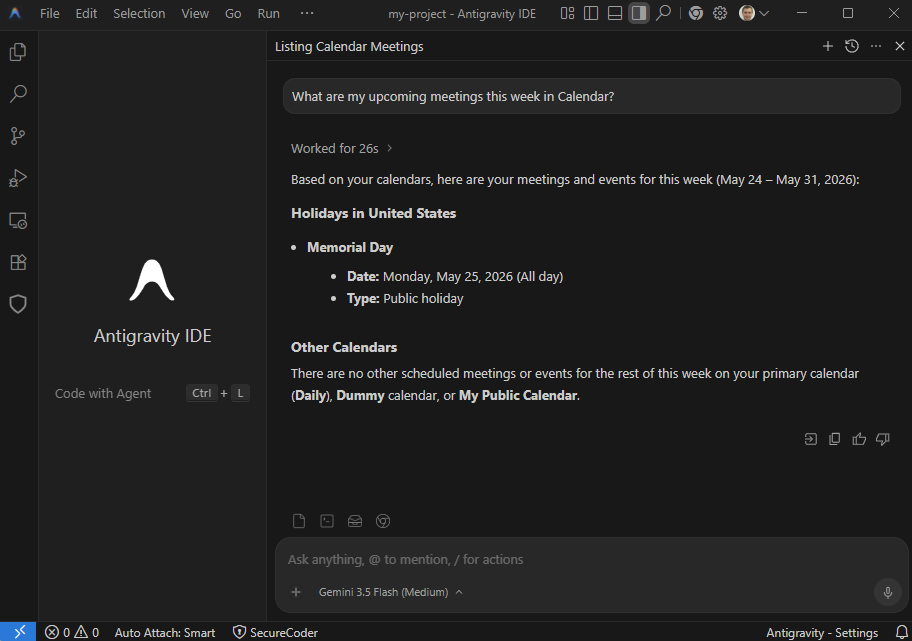Open the Chrome browser icon in title bar
Screen dimensions: 912x641
[696, 13]
